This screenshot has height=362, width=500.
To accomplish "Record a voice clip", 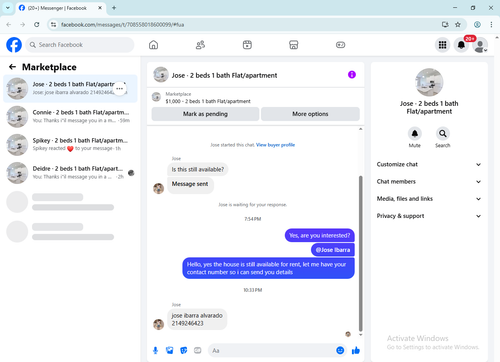I will (x=155, y=350).
